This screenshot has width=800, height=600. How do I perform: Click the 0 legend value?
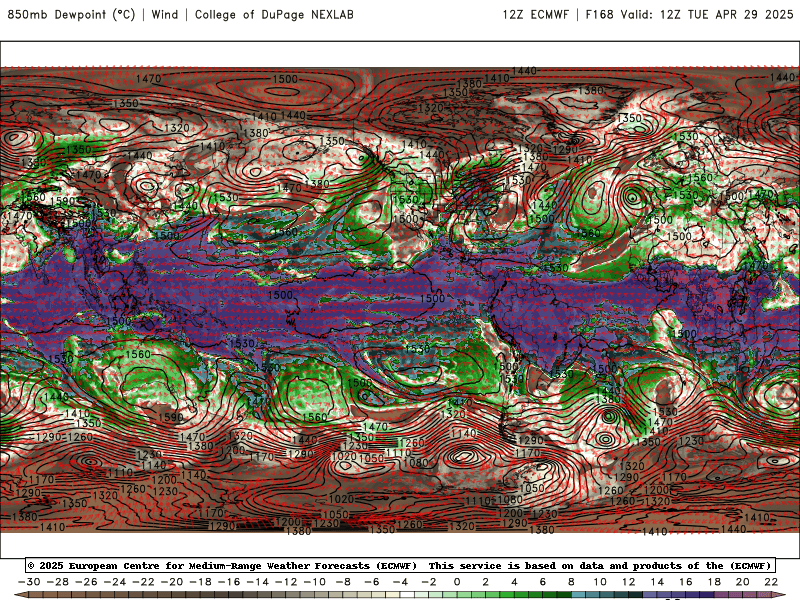click(457, 582)
